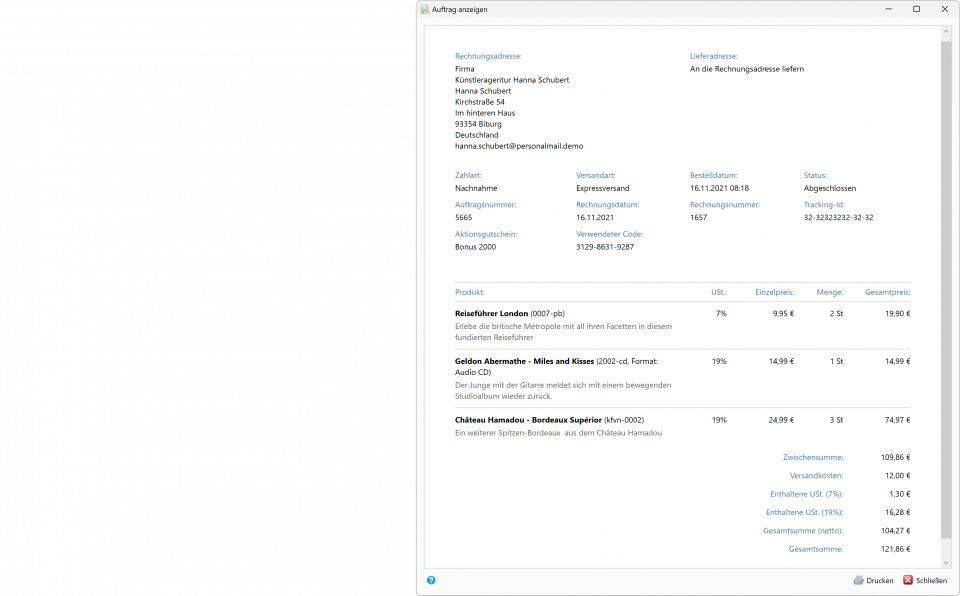The height and width of the screenshot is (596, 960).
Task: Open the help icon in bottom-left corner
Action: click(x=431, y=580)
